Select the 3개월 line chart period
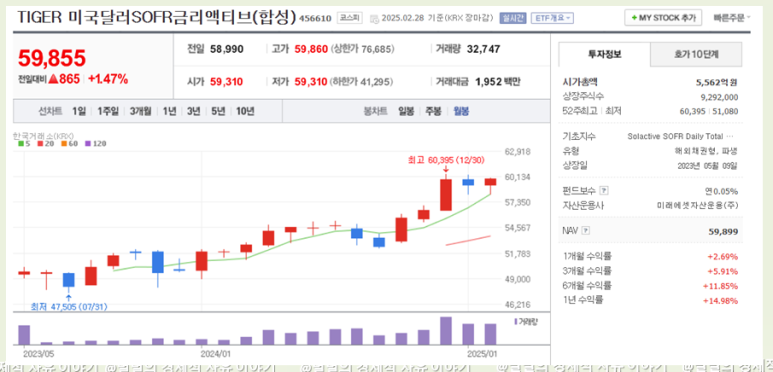Image resolution: width=773 pixels, height=372 pixels. [x=141, y=111]
